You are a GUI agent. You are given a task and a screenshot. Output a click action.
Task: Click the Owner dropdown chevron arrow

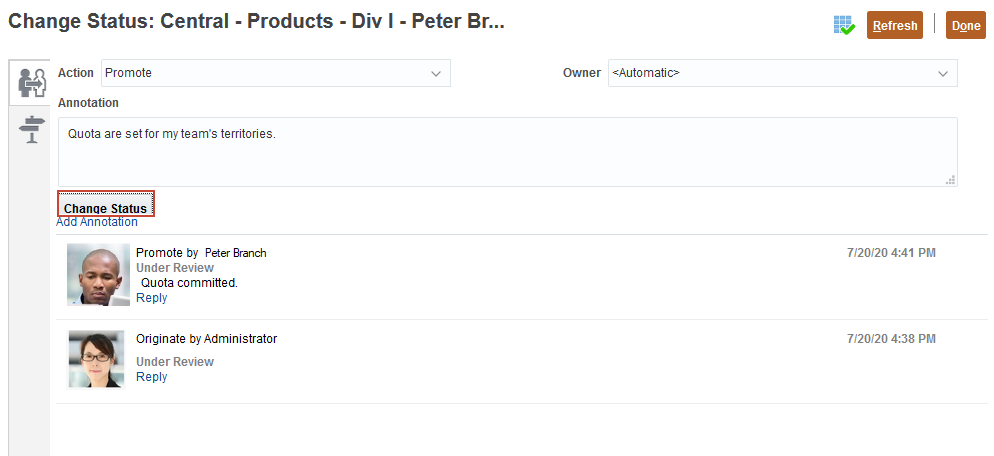tap(942, 73)
